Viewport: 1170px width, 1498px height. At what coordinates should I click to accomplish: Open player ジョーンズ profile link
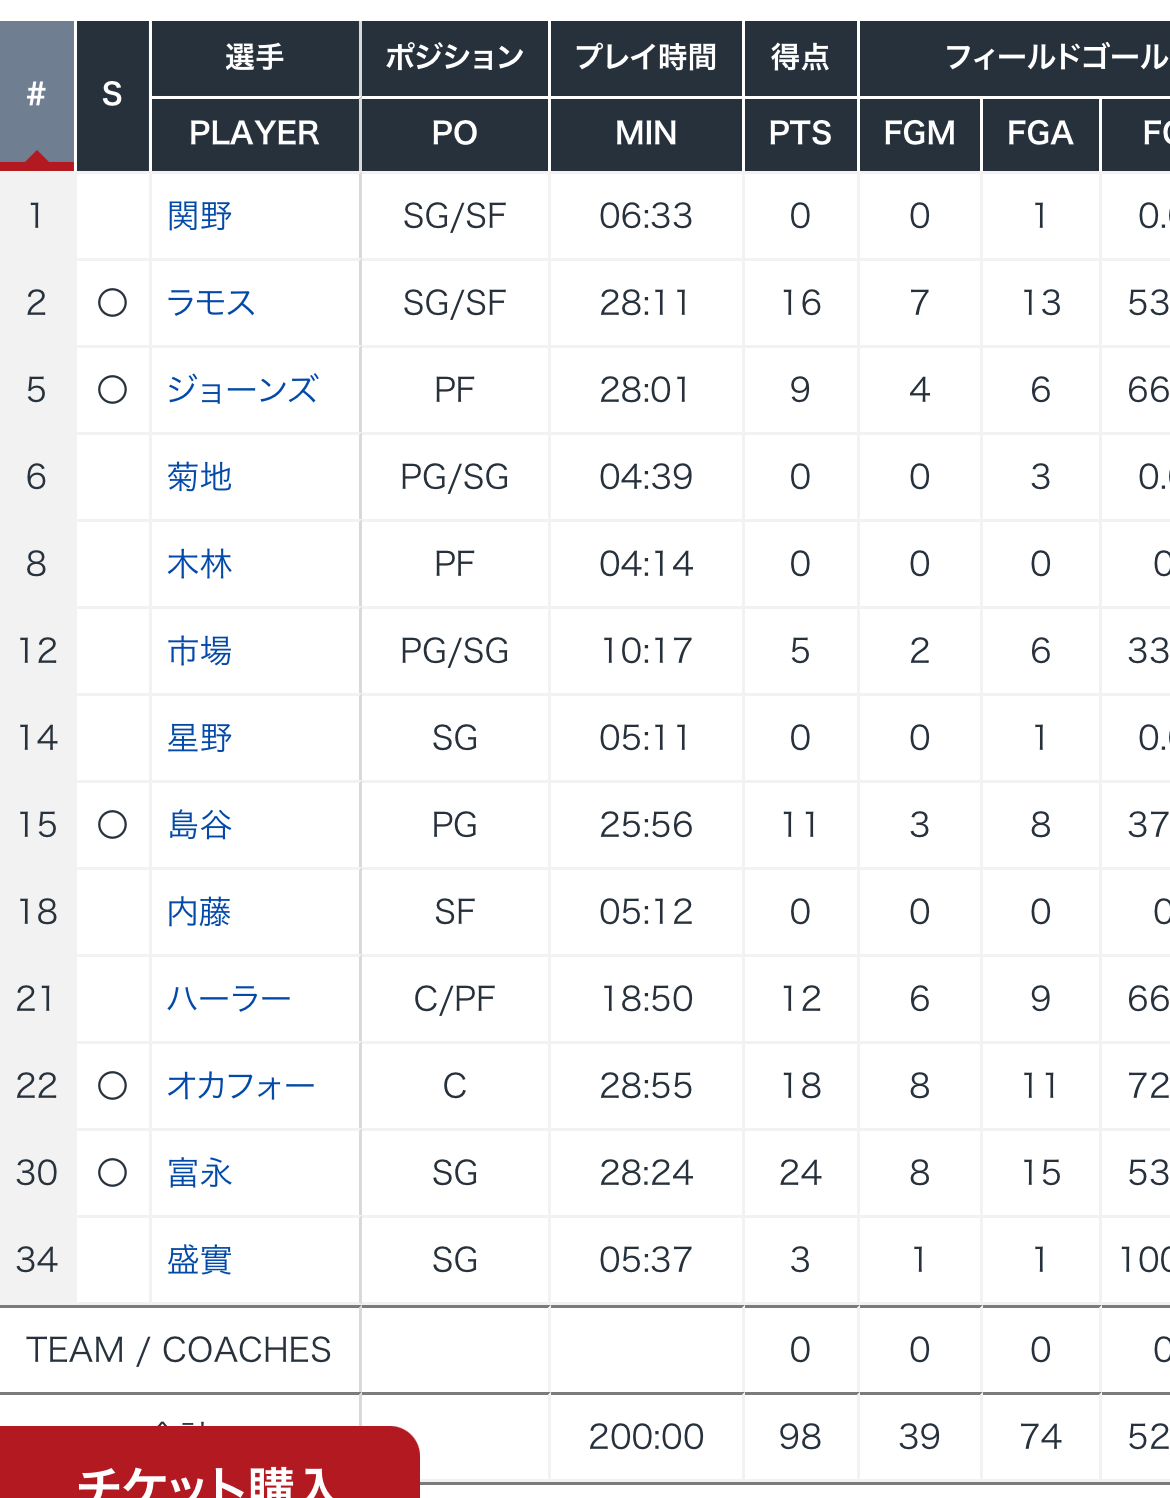coord(243,390)
